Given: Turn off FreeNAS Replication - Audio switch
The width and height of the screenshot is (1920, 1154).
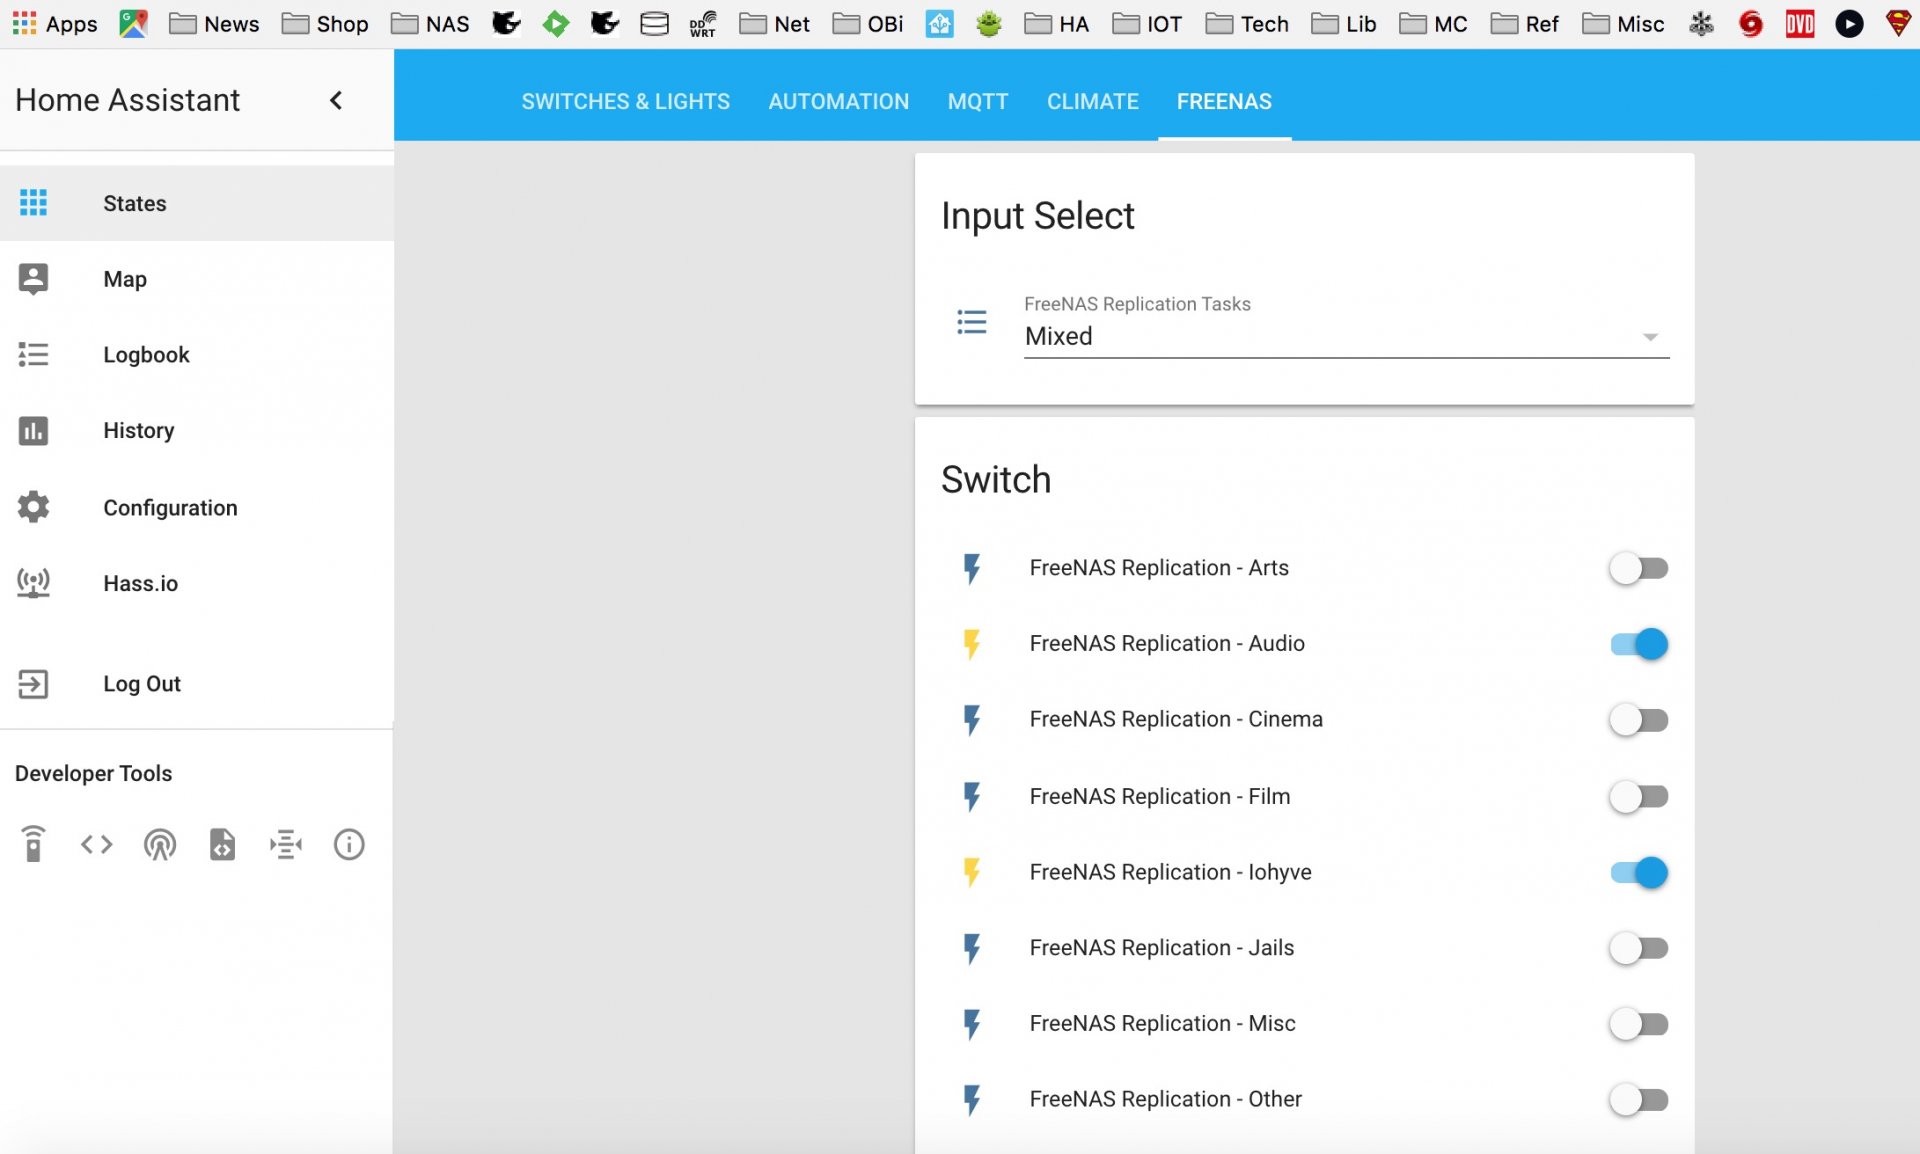Looking at the screenshot, I should pyautogui.click(x=1638, y=644).
